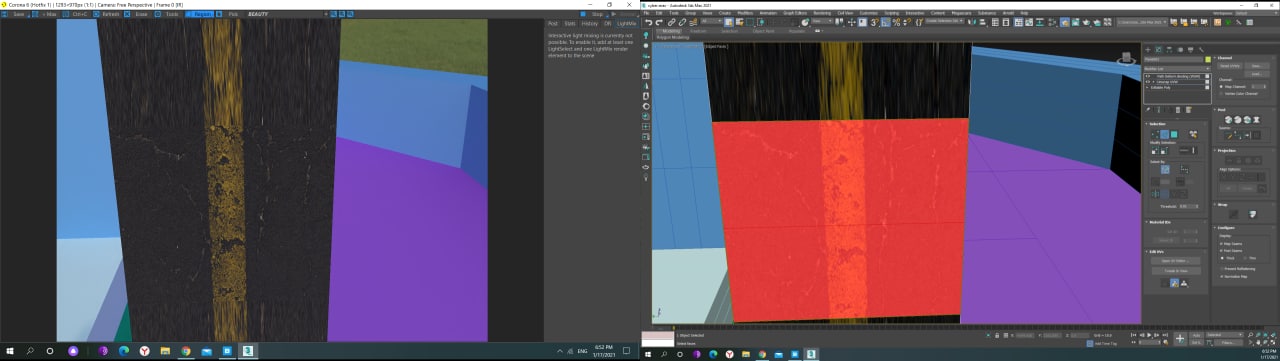Collapse the Configure rollout
1280x361 pixels.
(x=1224, y=228)
